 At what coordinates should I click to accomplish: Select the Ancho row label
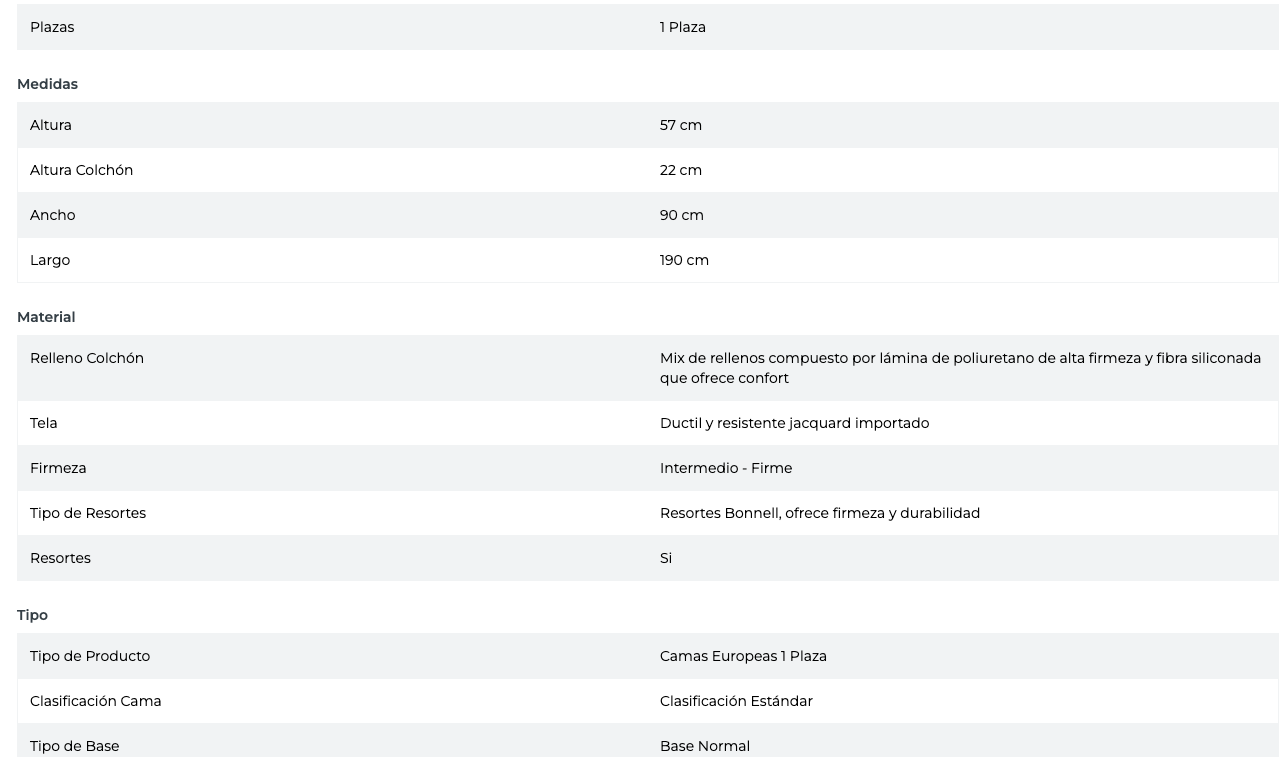click(x=52, y=215)
